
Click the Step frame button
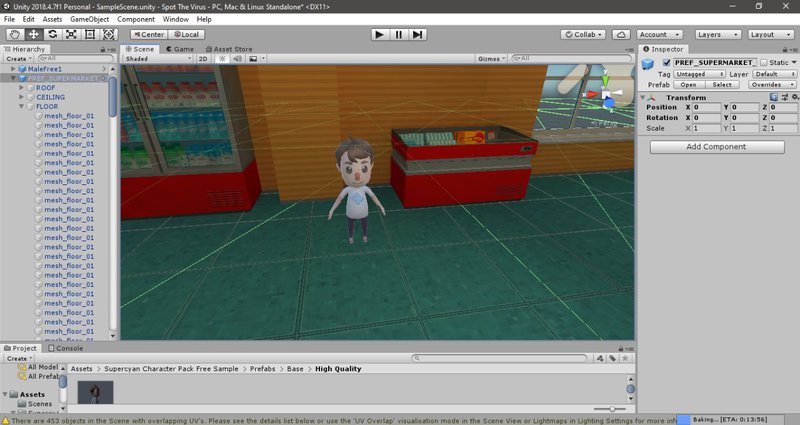pos(417,34)
